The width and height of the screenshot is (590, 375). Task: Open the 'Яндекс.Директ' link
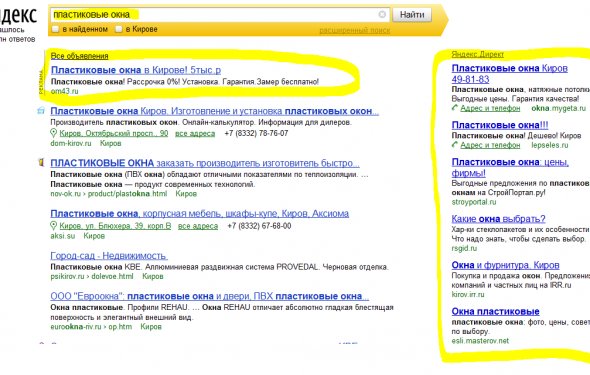click(x=477, y=54)
